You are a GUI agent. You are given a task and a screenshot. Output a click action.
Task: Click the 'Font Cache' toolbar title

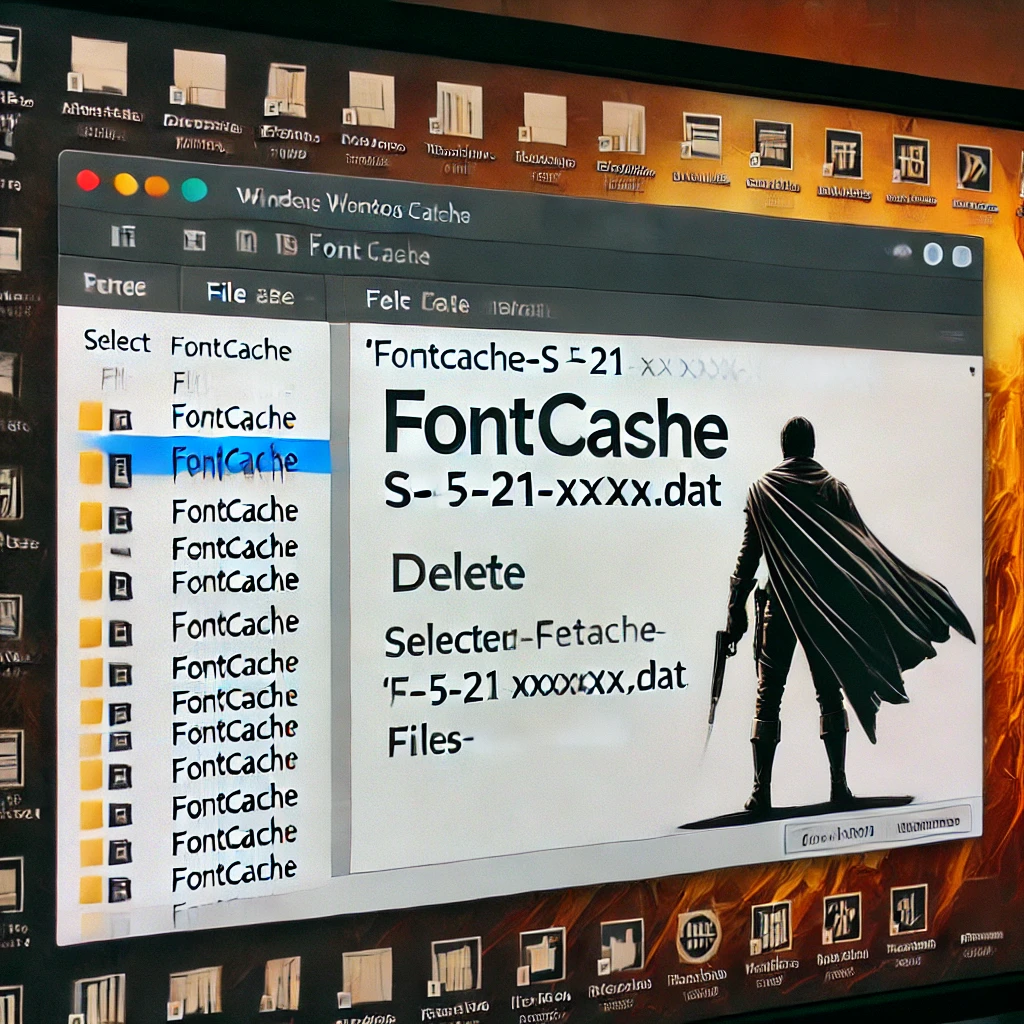click(369, 250)
